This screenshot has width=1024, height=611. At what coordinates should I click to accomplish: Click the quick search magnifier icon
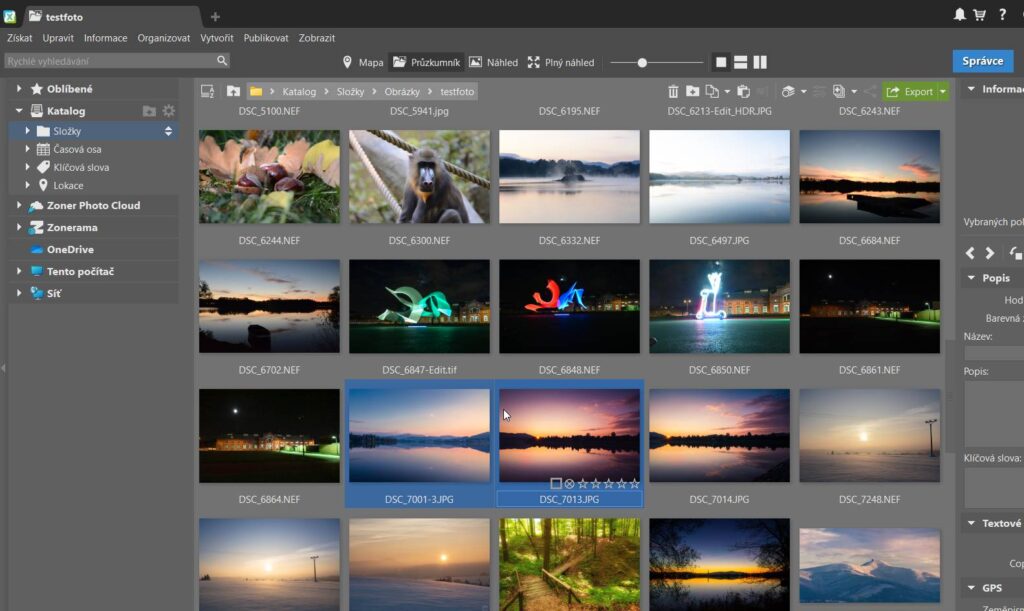pos(222,61)
